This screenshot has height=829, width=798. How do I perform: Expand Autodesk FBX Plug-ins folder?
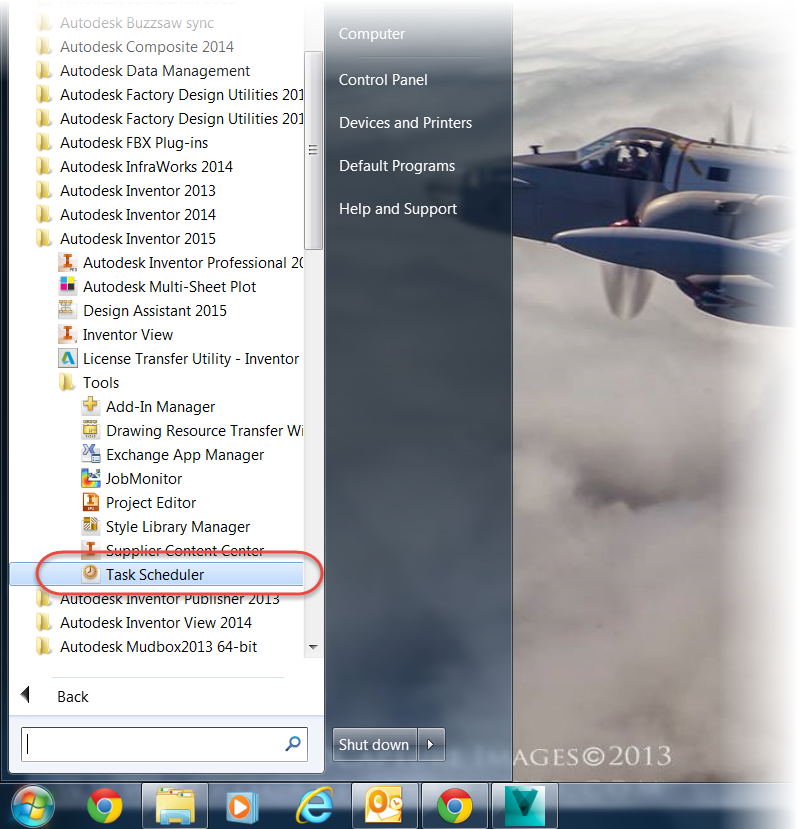(x=122, y=143)
